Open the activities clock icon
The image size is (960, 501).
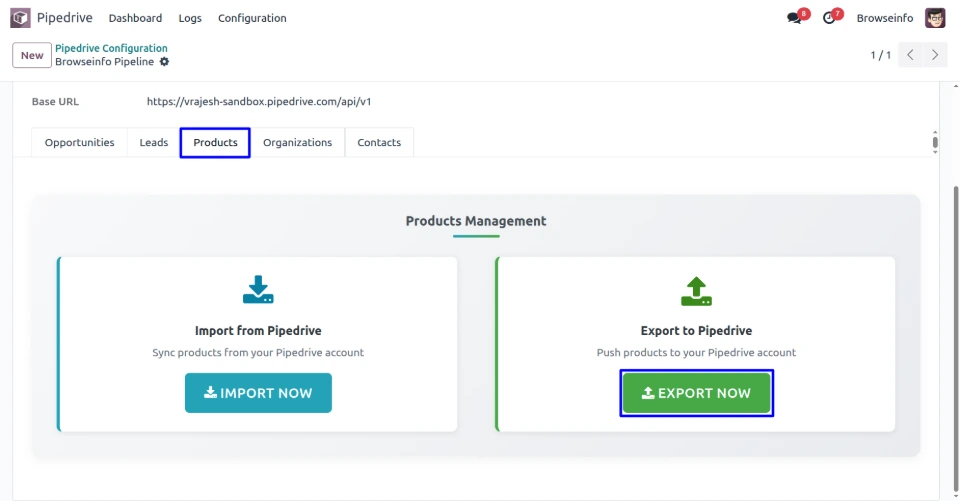point(828,18)
